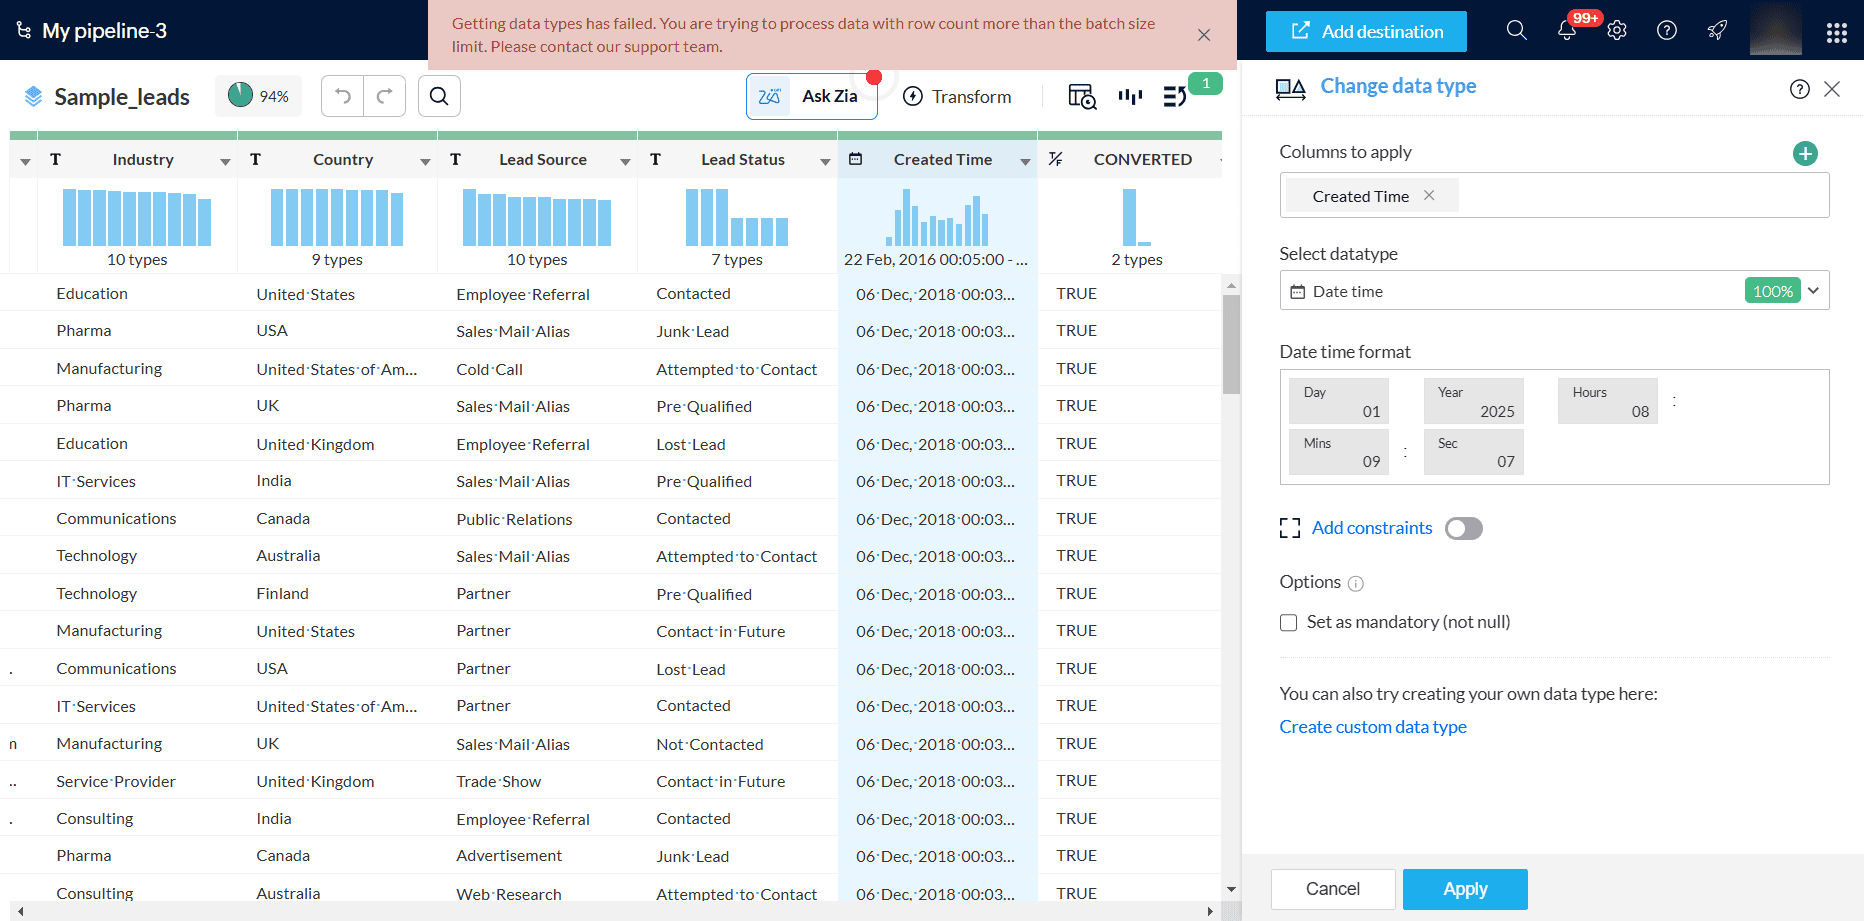
Task: Open the apps grid launcher
Action: [1836, 32]
